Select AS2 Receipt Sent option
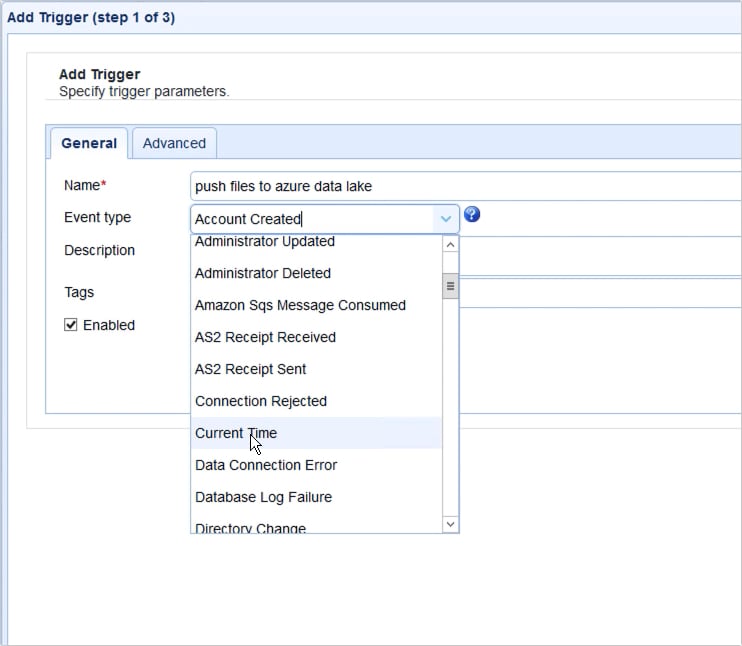This screenshot has height=646, width=742. click(x=250, y=369)
